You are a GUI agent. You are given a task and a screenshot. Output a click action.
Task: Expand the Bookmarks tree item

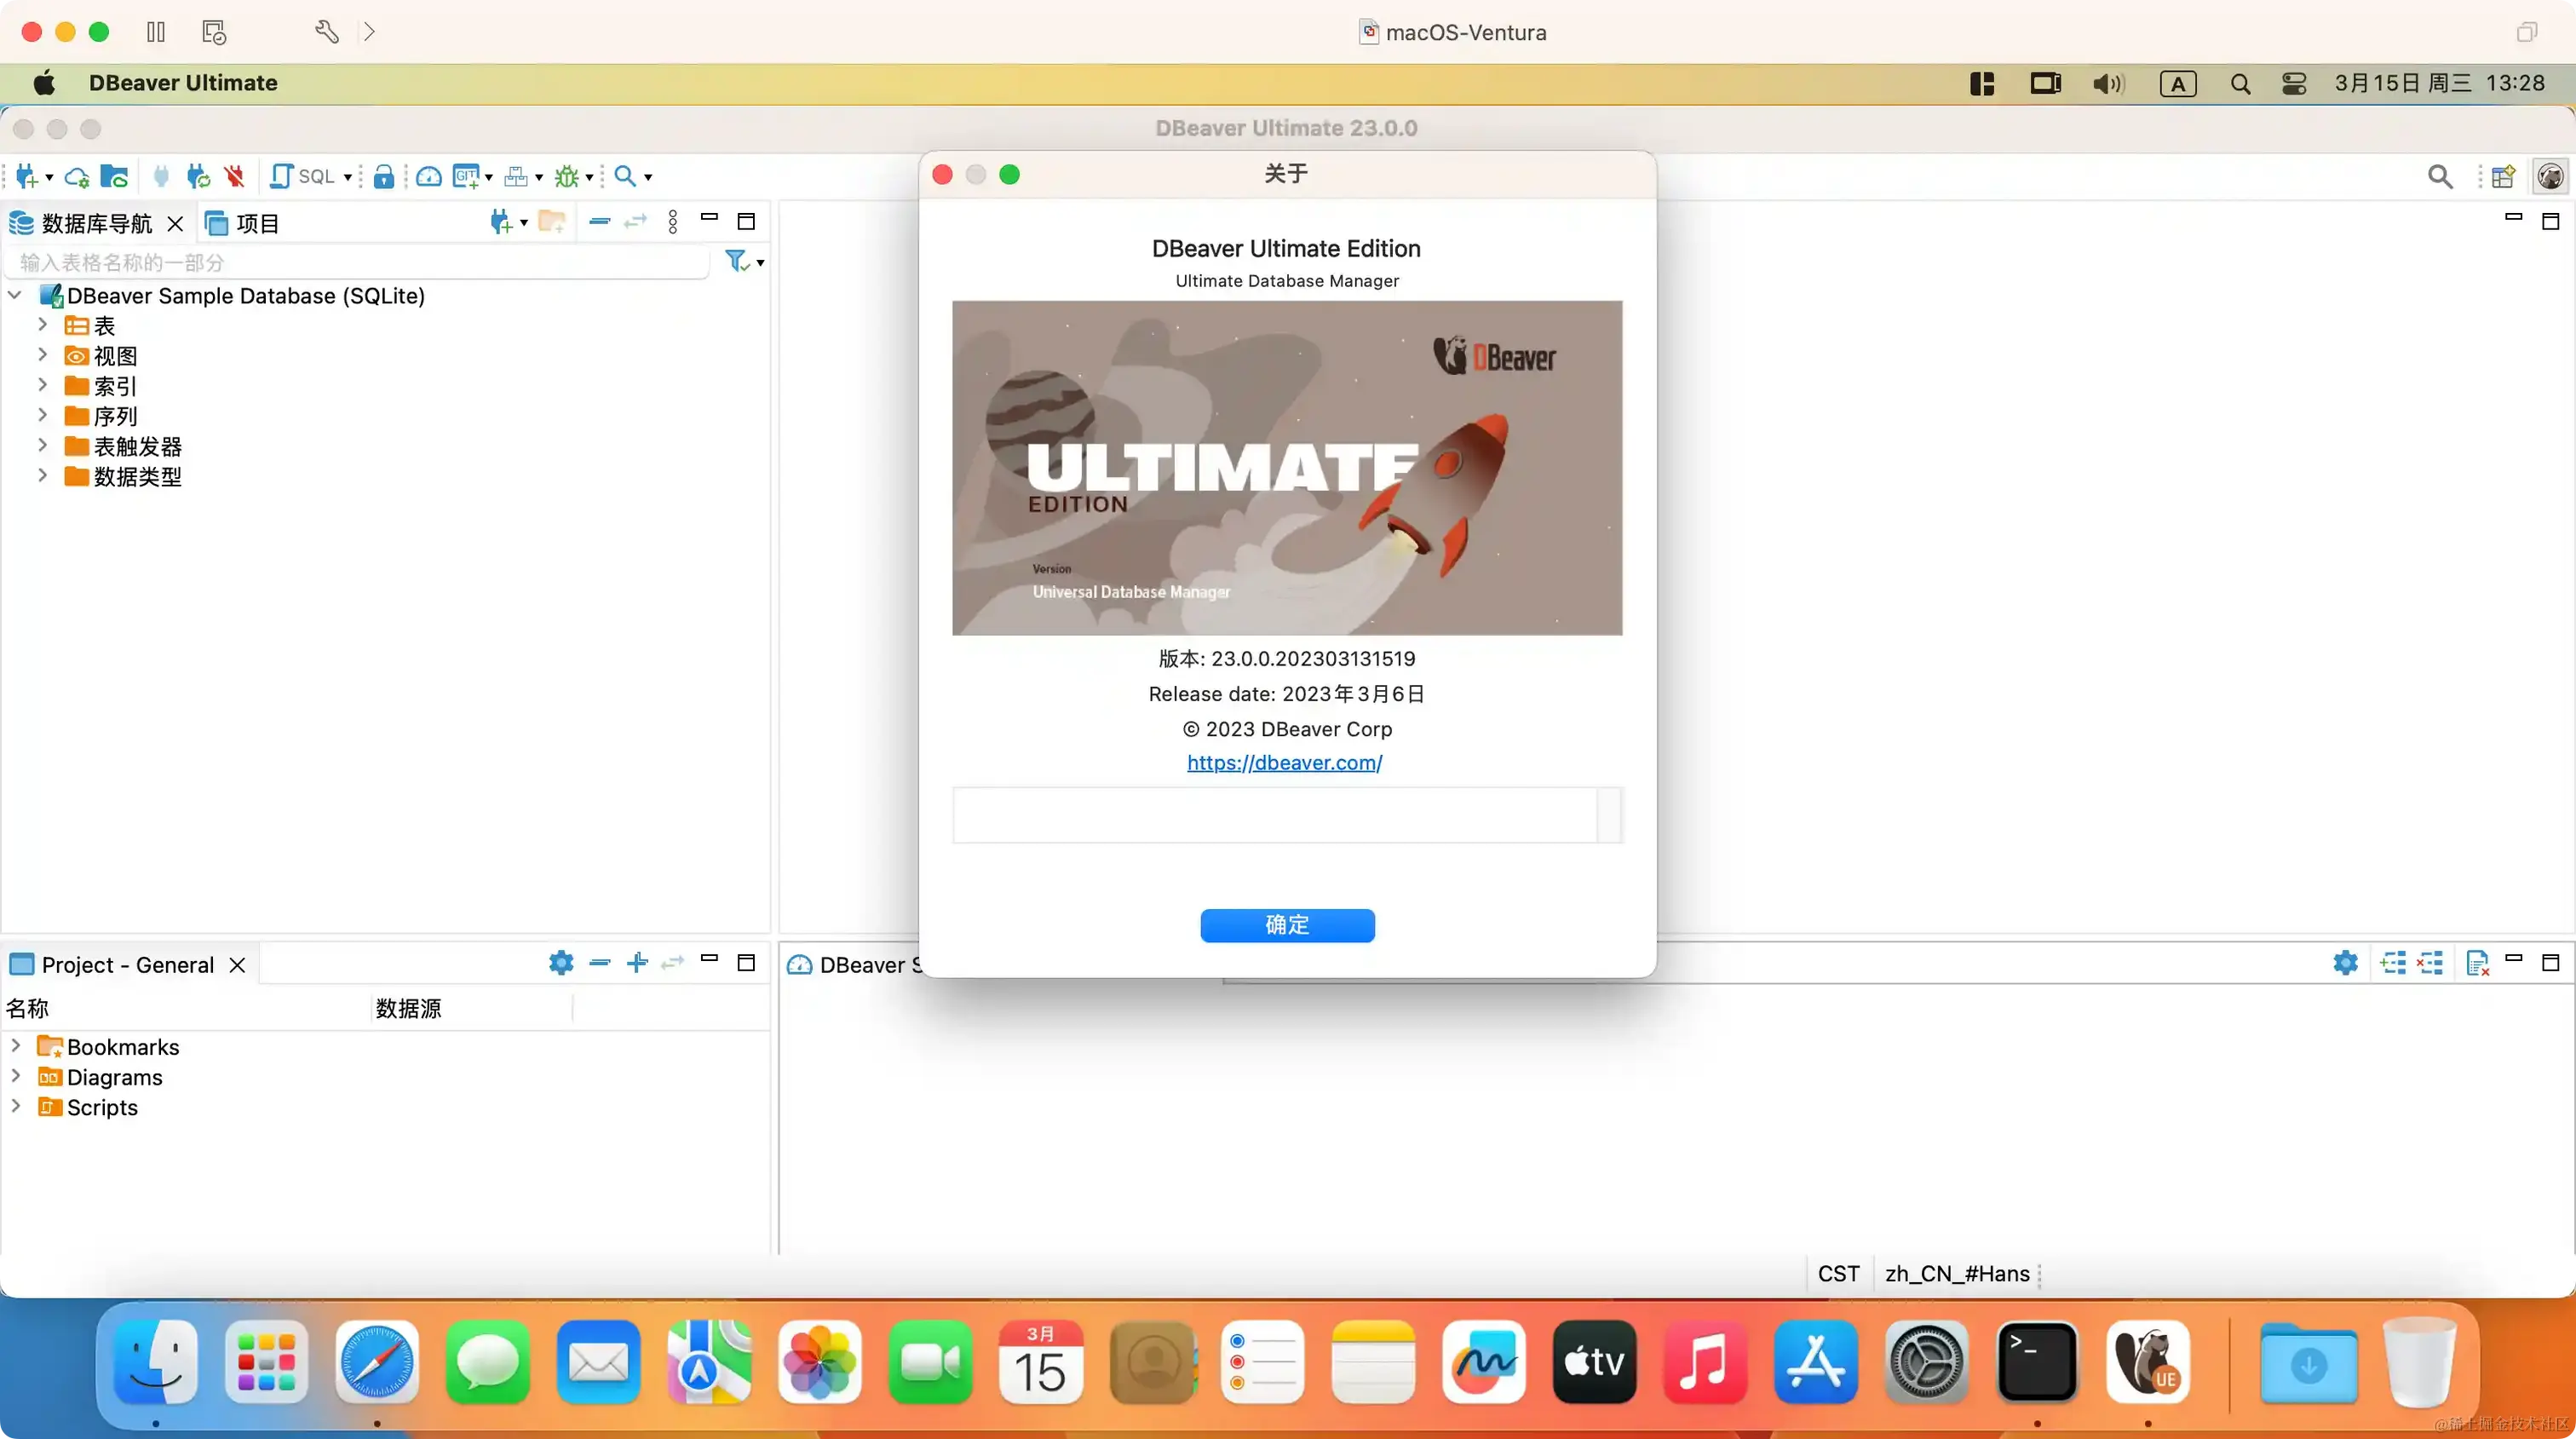point(15,1046)
